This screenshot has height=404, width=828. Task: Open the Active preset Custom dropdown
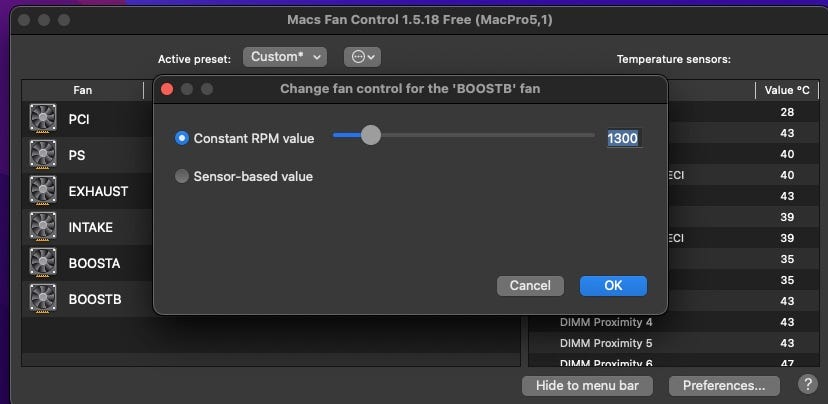[285, 58]
